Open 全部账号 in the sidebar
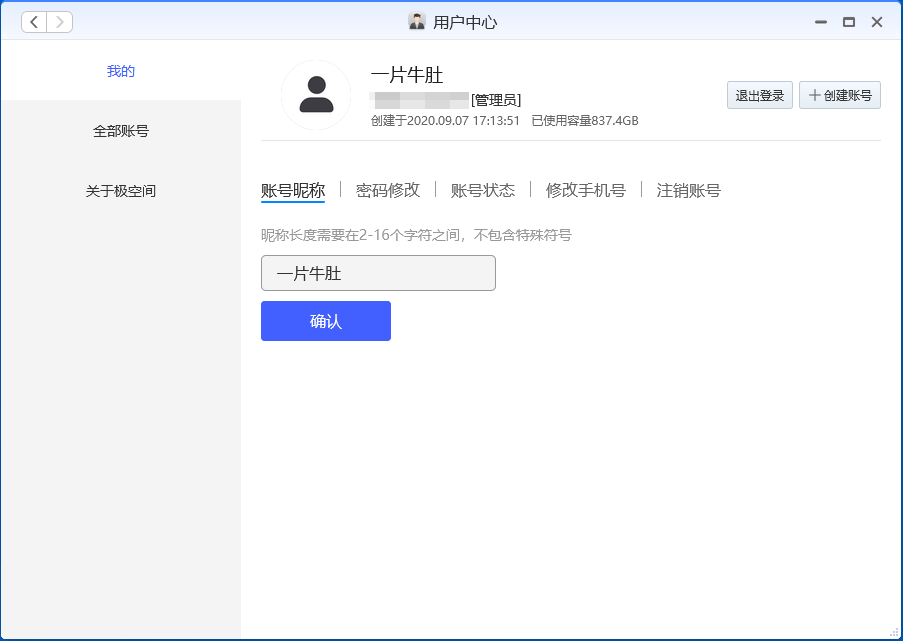This screenshot has width=903, height=641. 121,131
